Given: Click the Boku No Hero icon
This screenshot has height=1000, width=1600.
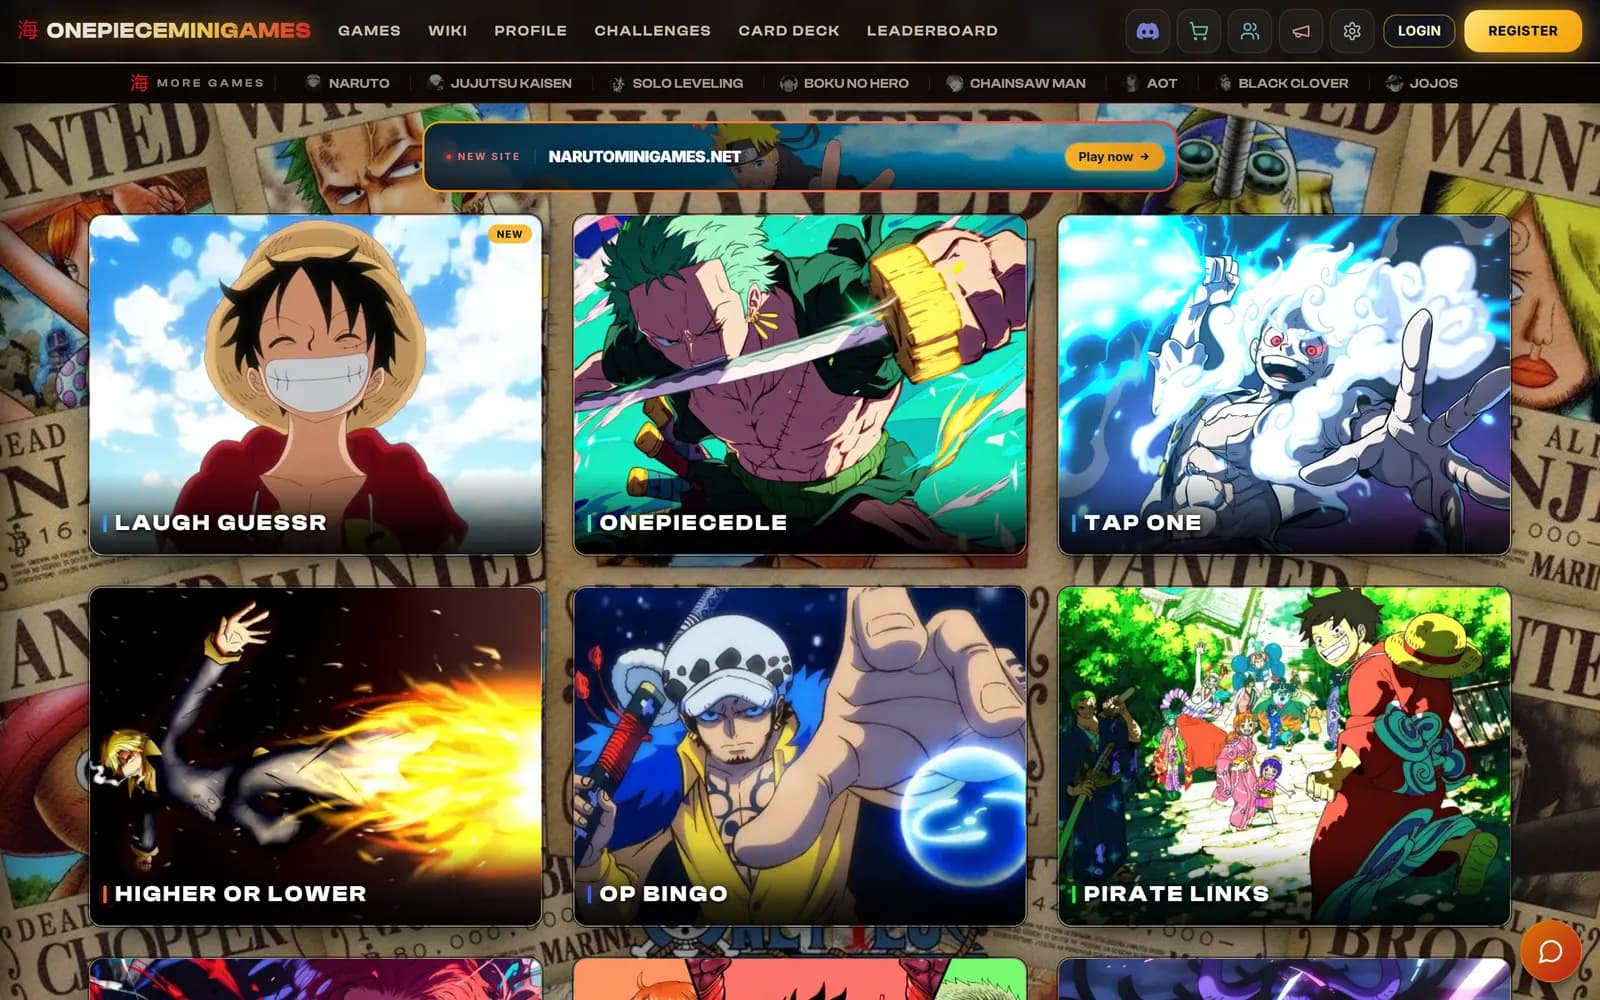Looking at the screenshot, I should coord(788,83).
